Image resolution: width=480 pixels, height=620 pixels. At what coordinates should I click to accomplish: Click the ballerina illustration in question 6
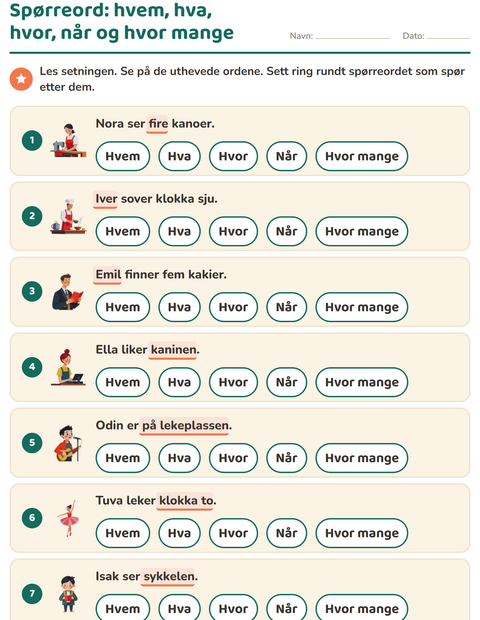69,518
